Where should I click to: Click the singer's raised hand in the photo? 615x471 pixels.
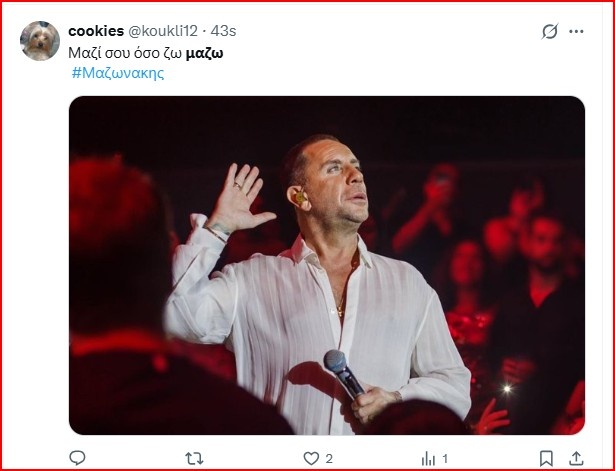click(237, 198)
